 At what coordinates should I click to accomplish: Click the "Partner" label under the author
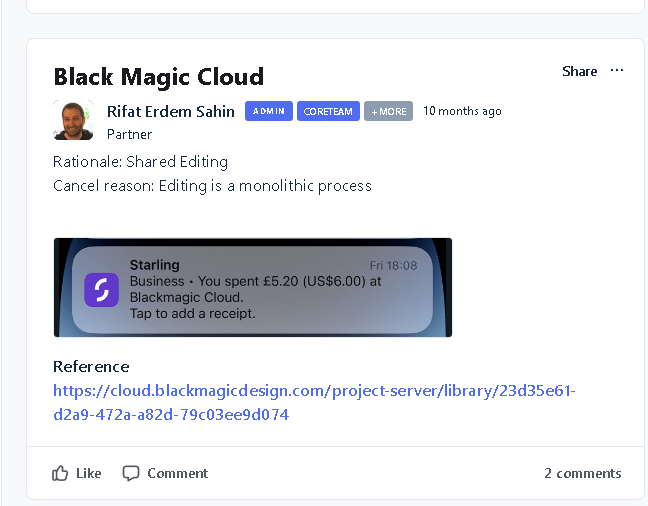pyautogui.click(x=129, y=134)
